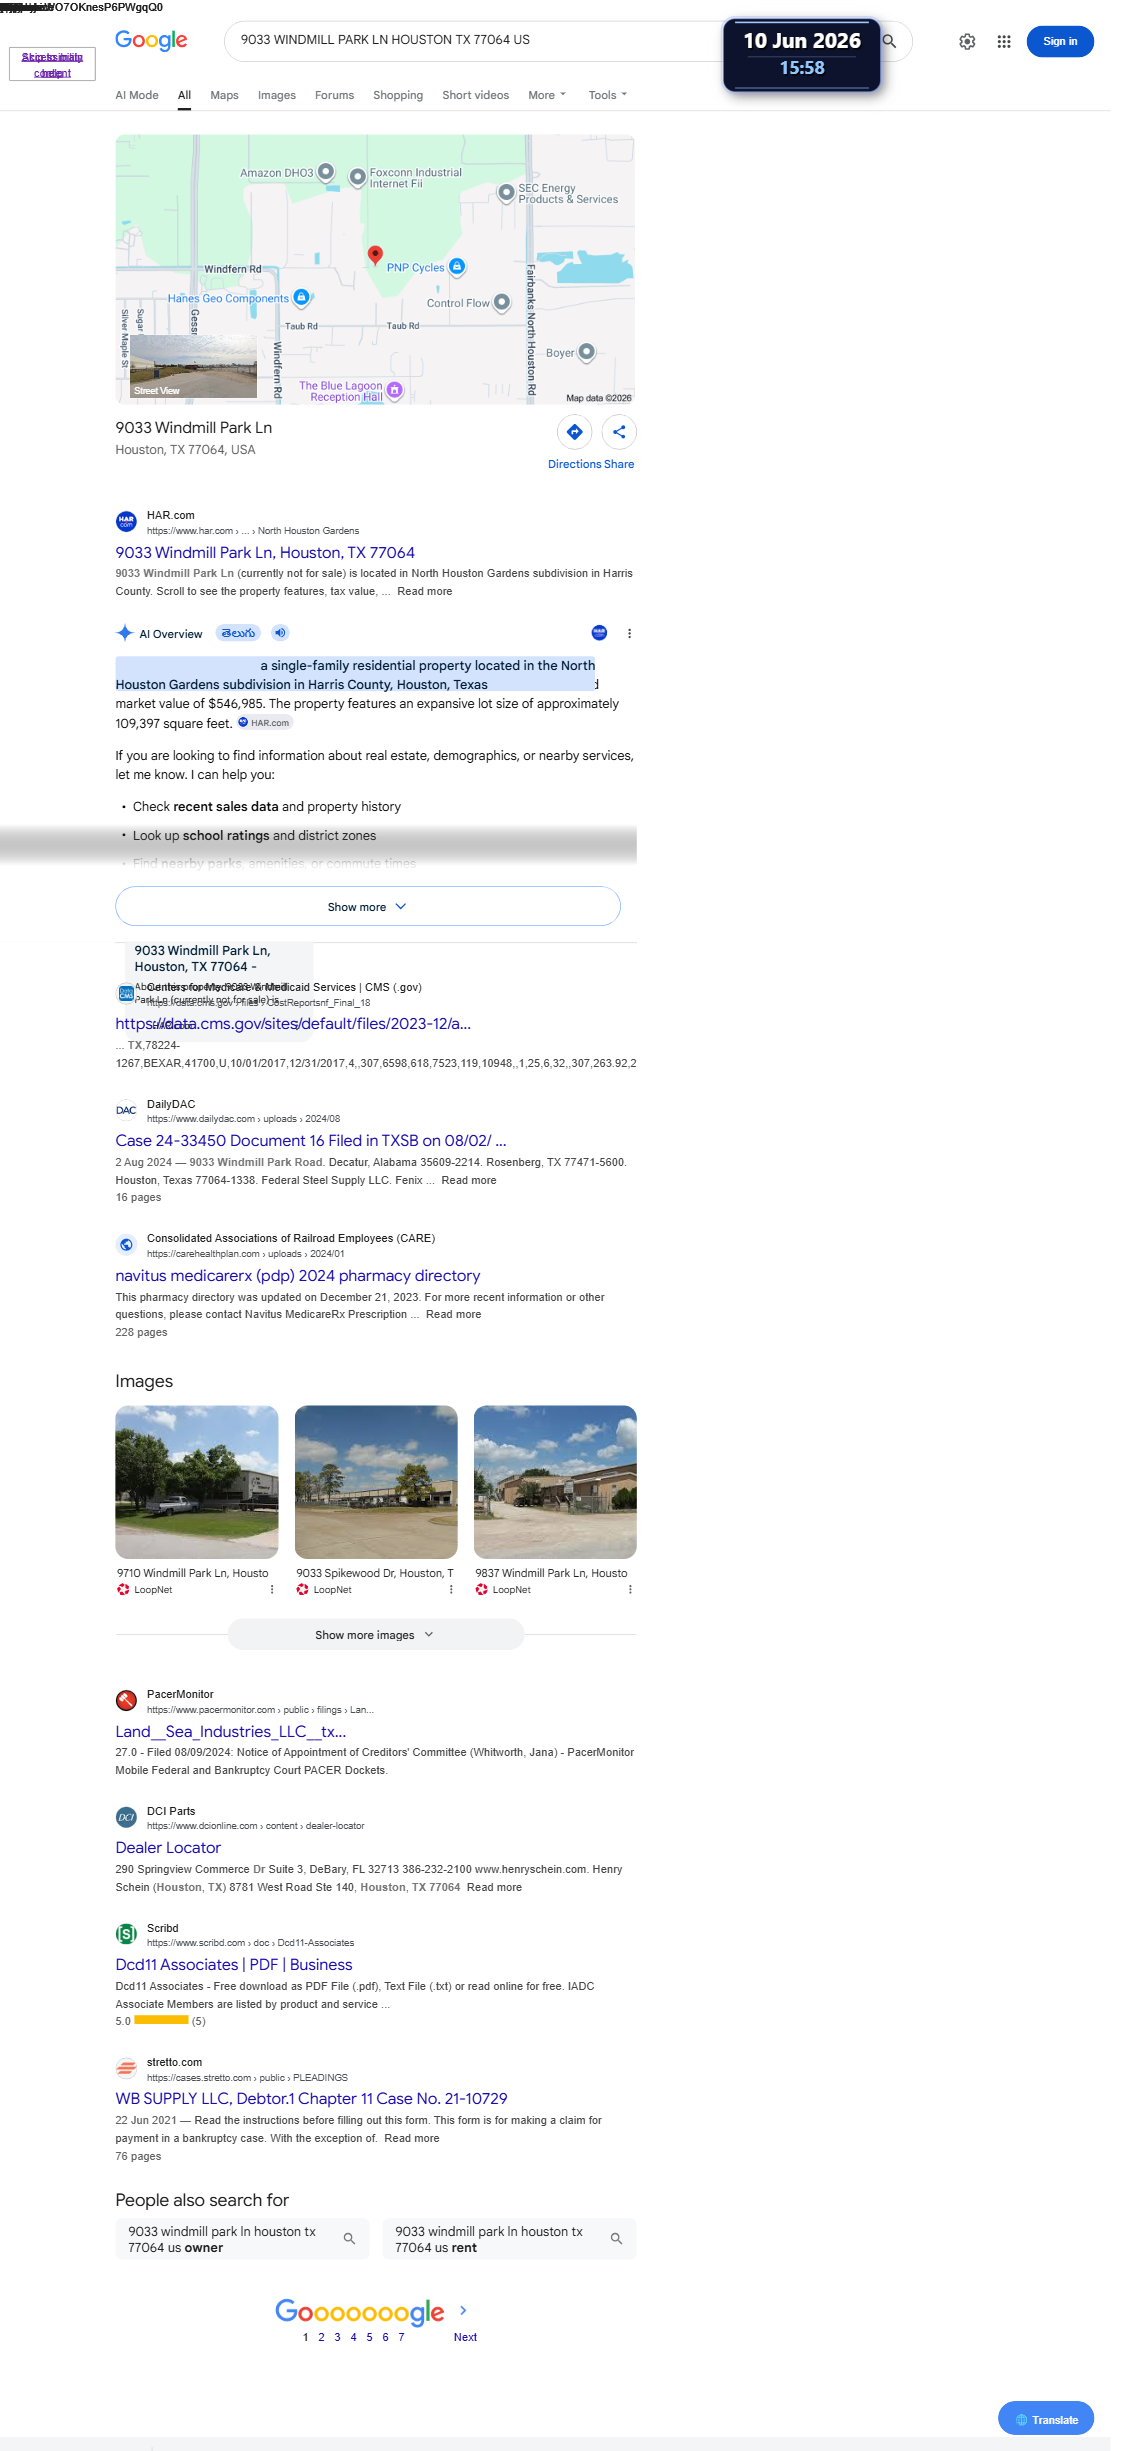Image resolution: width=1124 pixels, height=2451 pixels.
Task: Expand Read more on DailyDAC snippet
Action: 469,1180
